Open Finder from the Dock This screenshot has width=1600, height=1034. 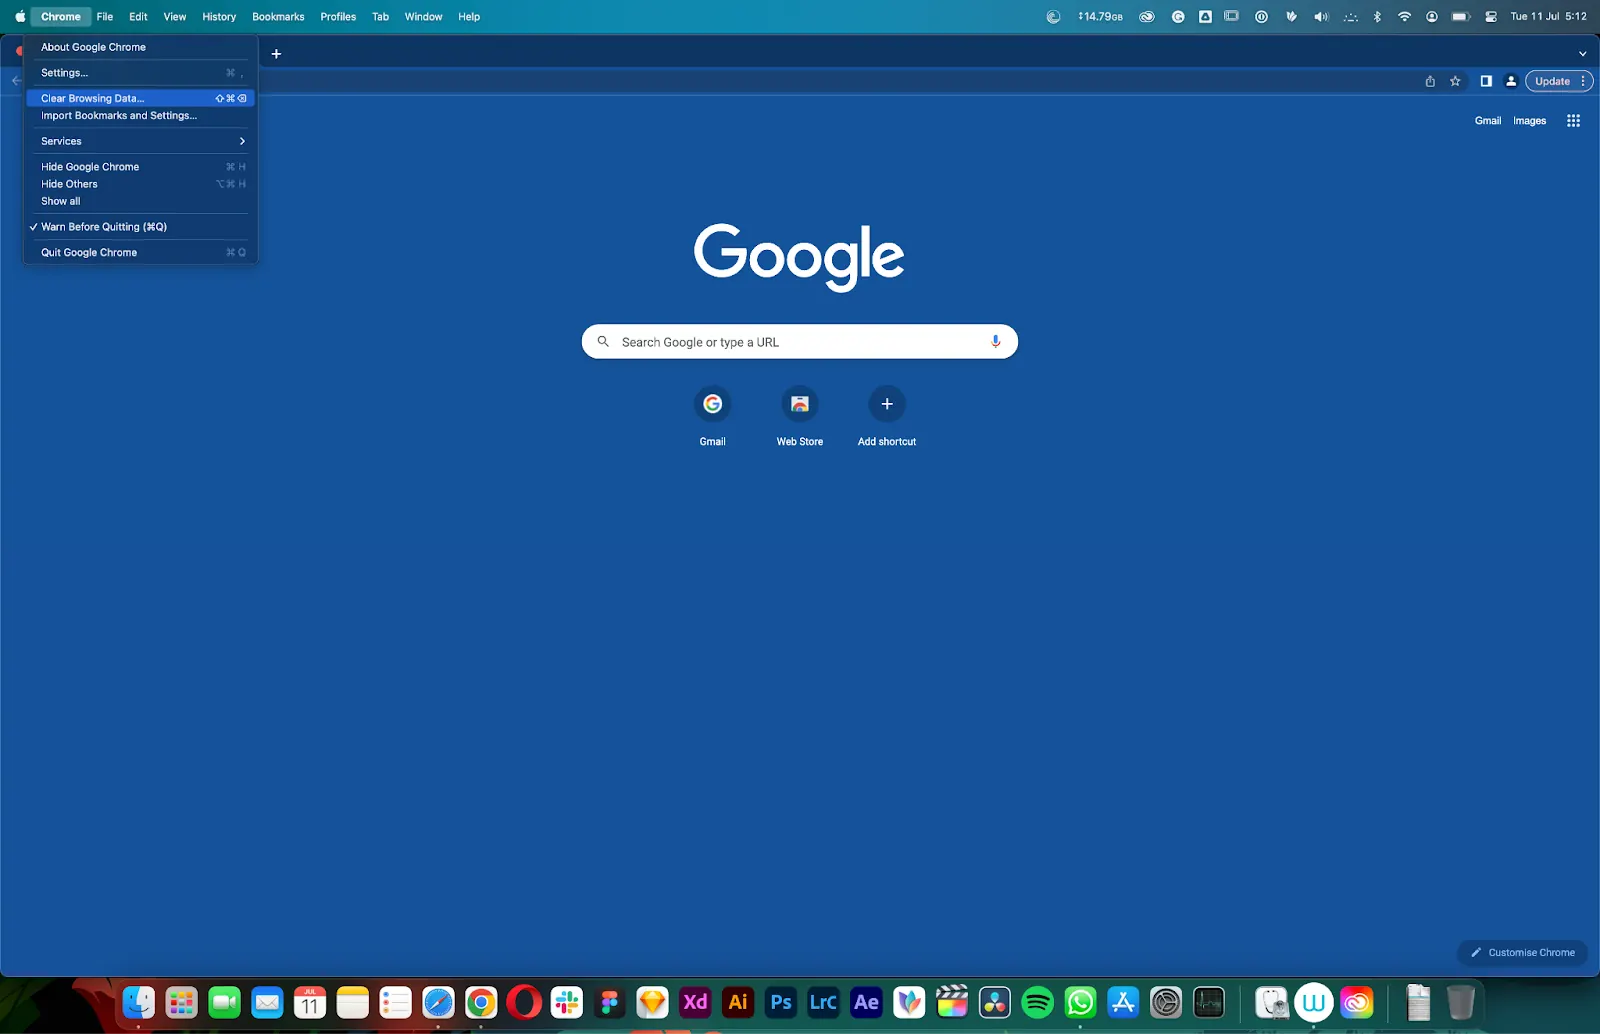[x=138, y=1002]
